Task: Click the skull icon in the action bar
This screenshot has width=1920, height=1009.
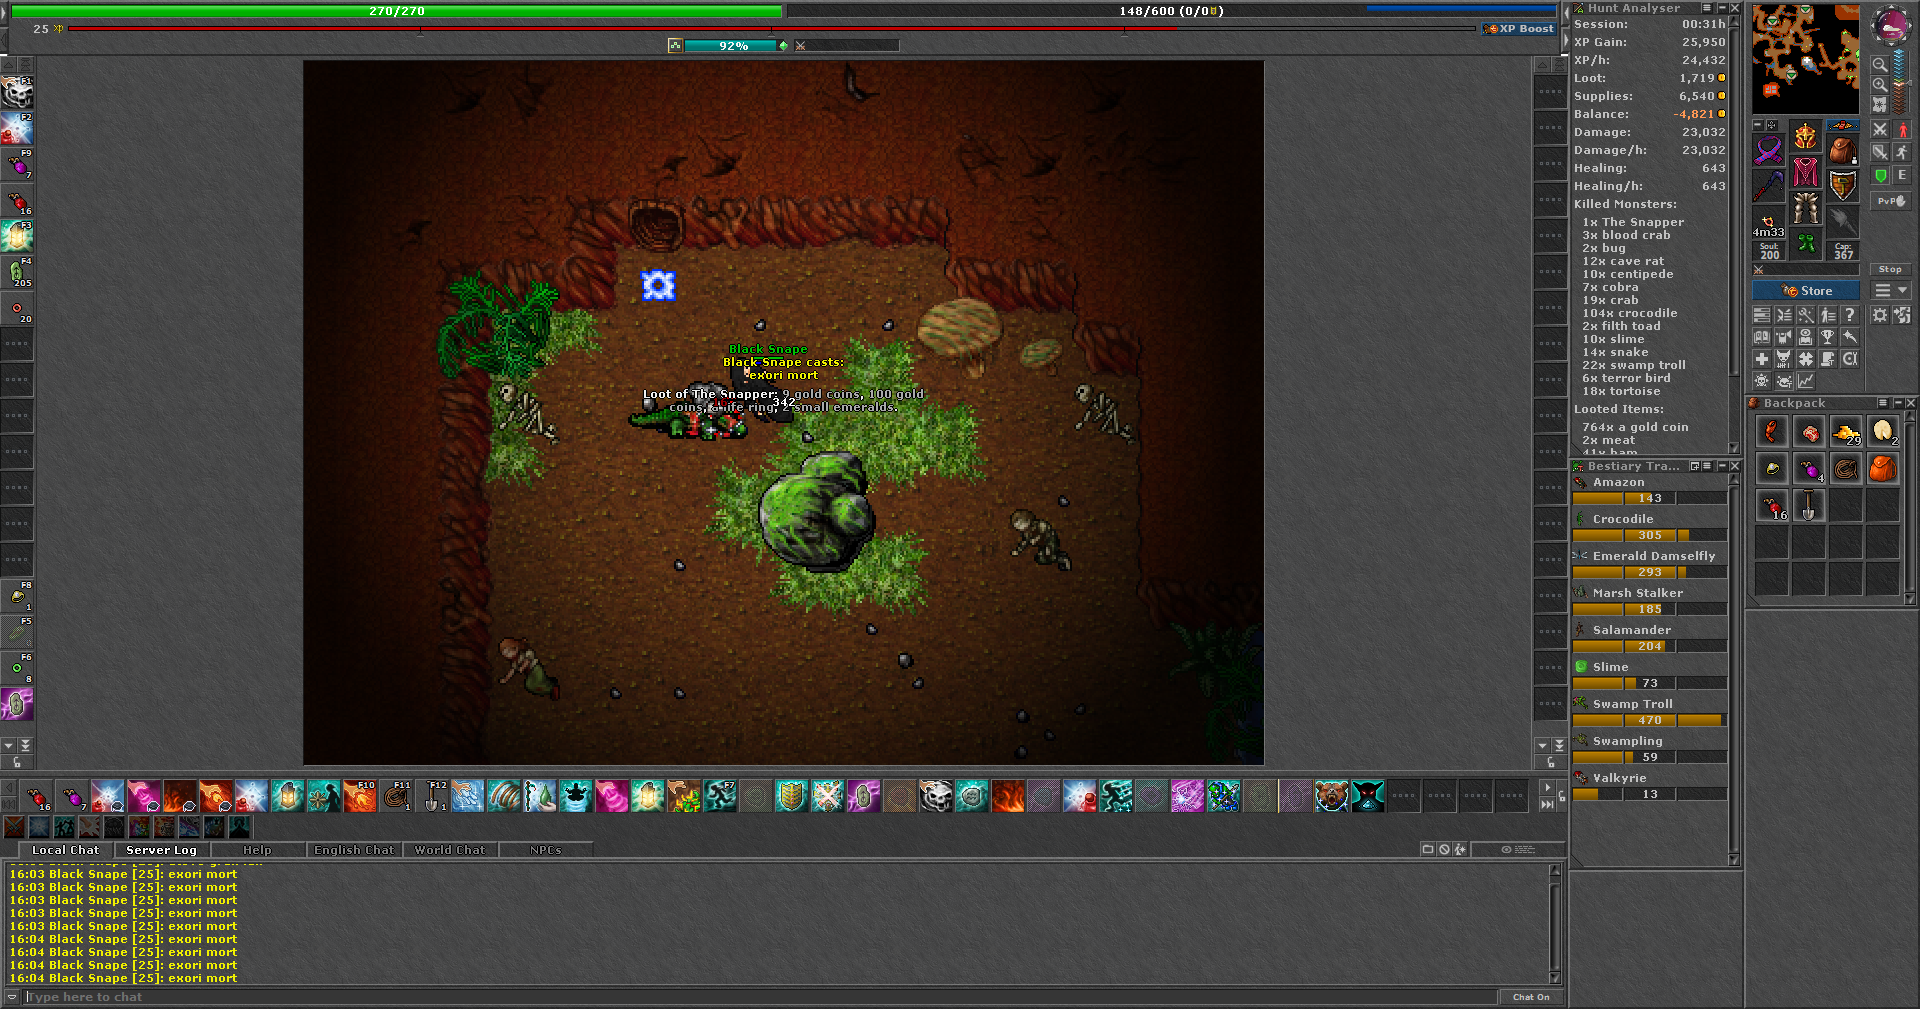Action: 935,796
